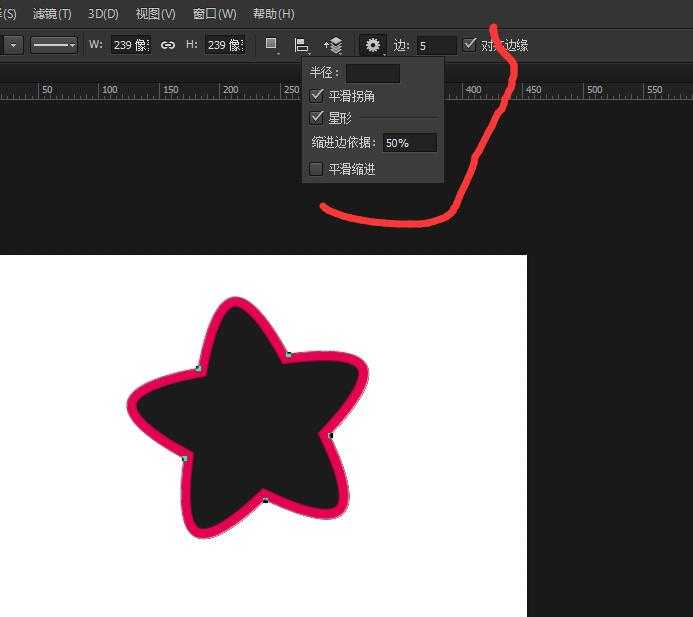Click the path operations square icon
This screenshot has width=693, height=617.
pyautogui.click(x=271, y=44)
